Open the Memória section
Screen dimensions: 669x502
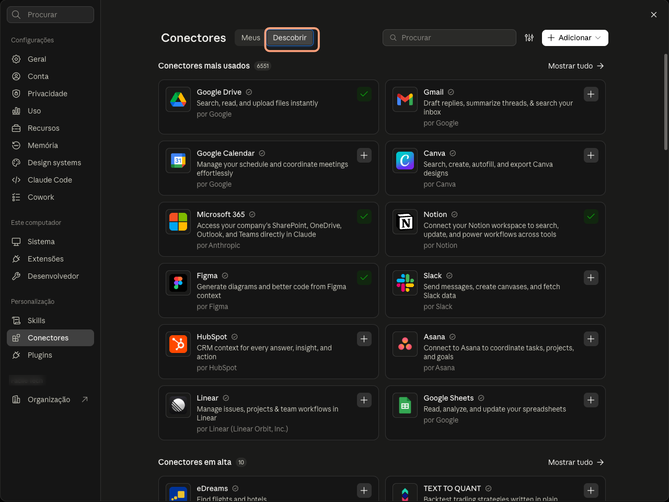tap(50, 145)
